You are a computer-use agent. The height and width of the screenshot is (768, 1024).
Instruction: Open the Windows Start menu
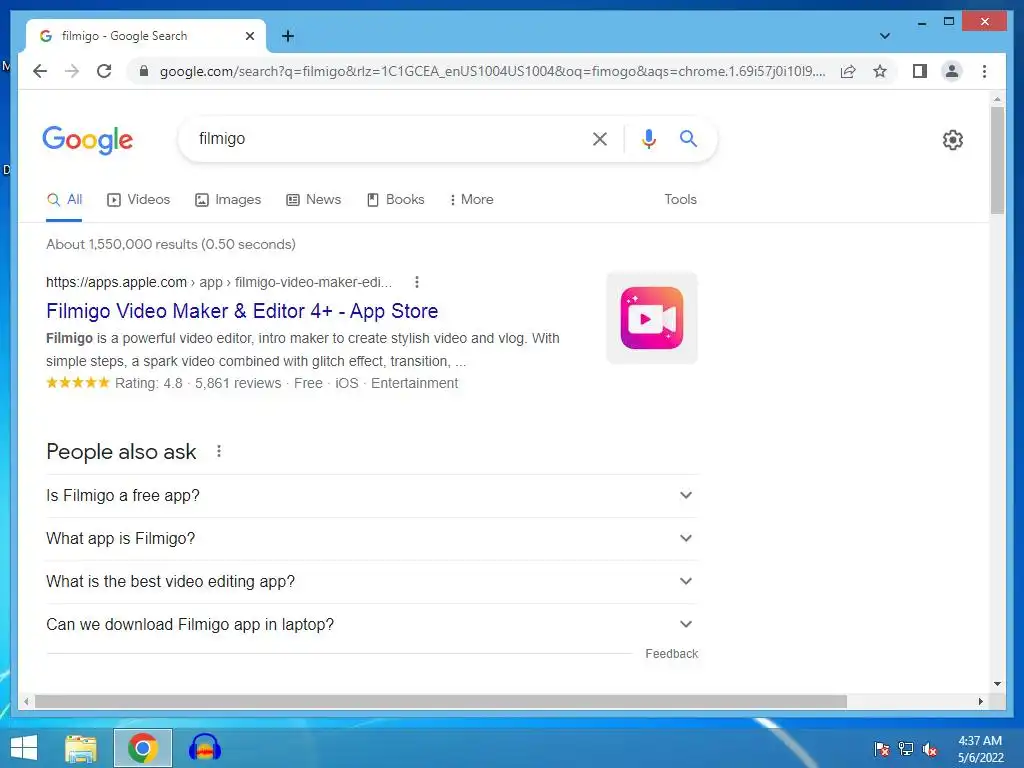24,748
